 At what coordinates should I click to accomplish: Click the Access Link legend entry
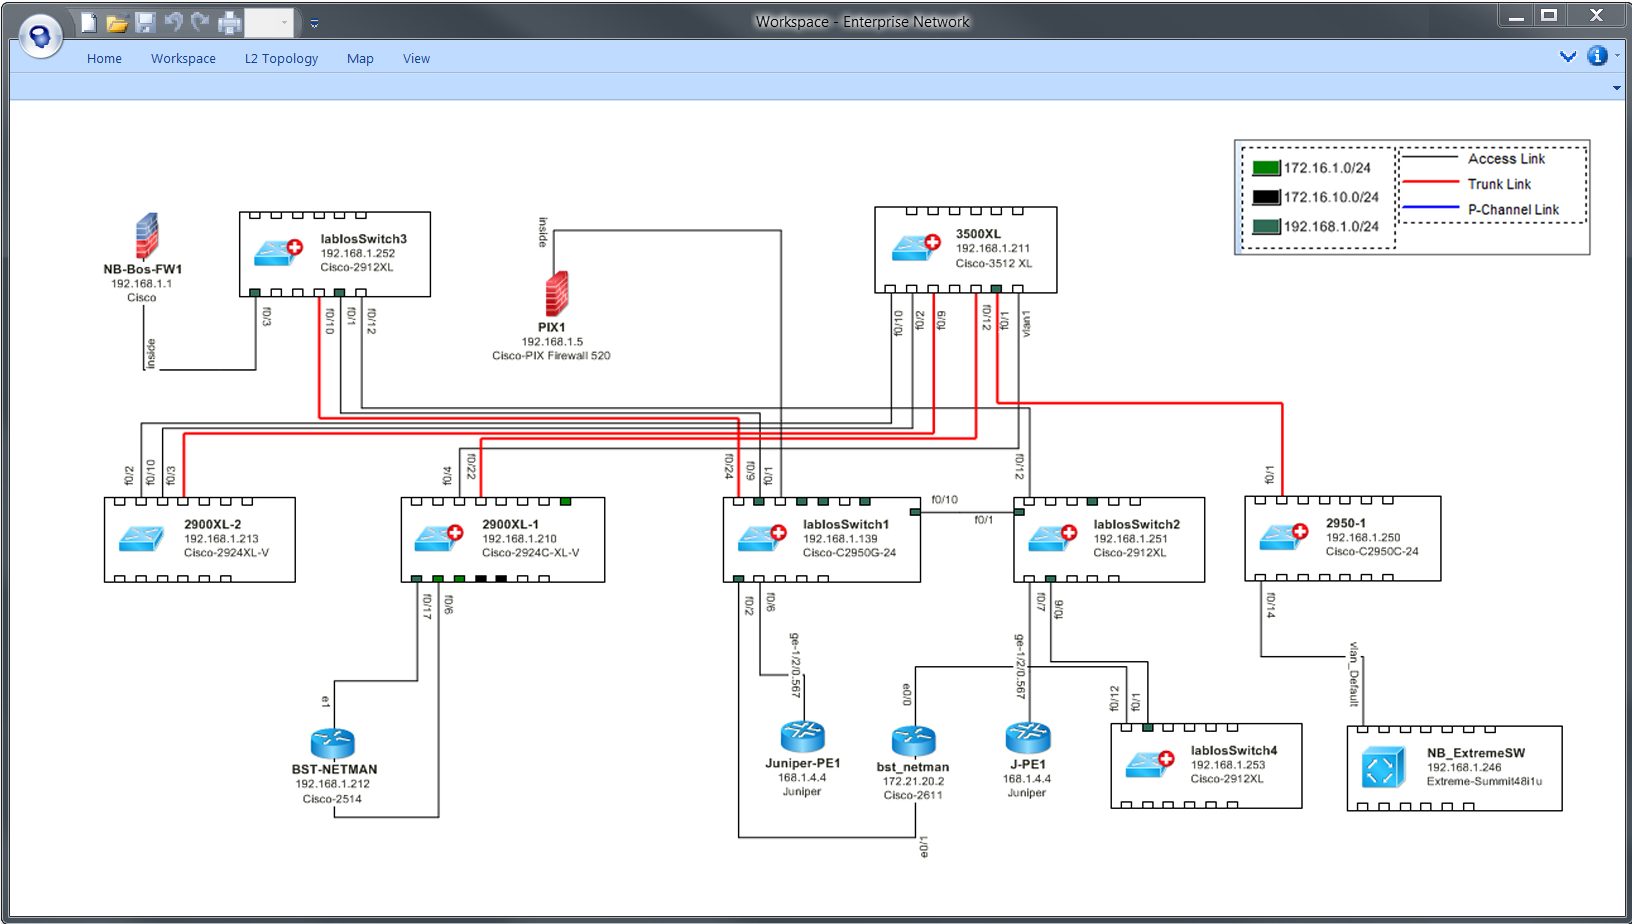click(x=1506, y=159)
